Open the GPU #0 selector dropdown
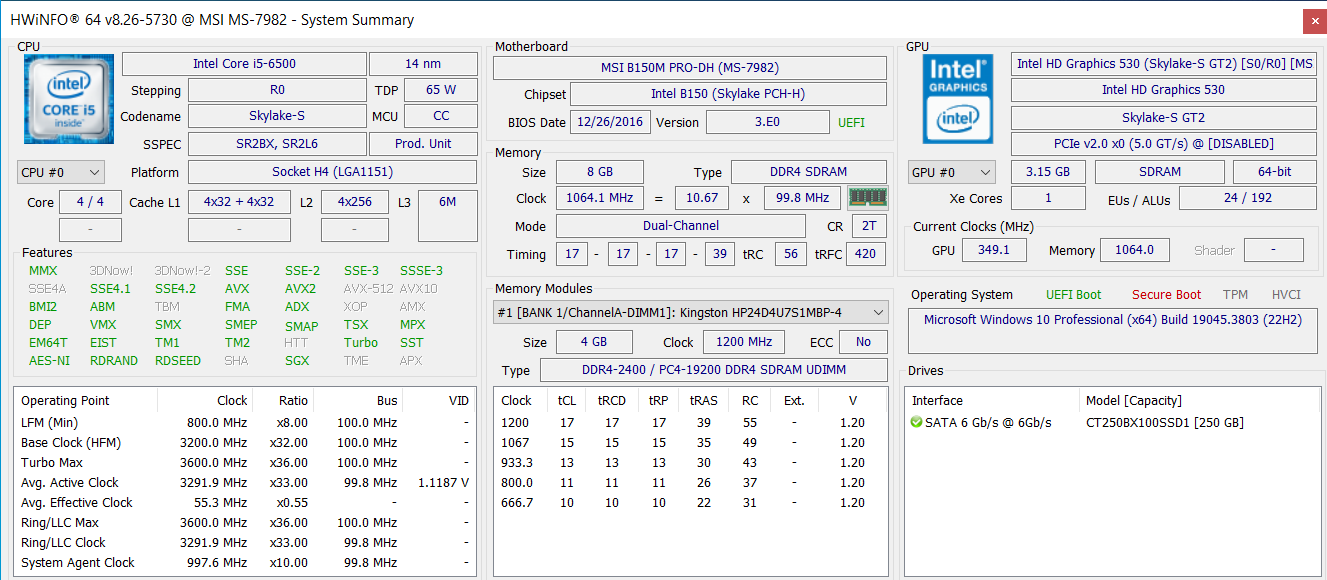The height and width of the screenshot is (580, 1327). coord(951,172)
